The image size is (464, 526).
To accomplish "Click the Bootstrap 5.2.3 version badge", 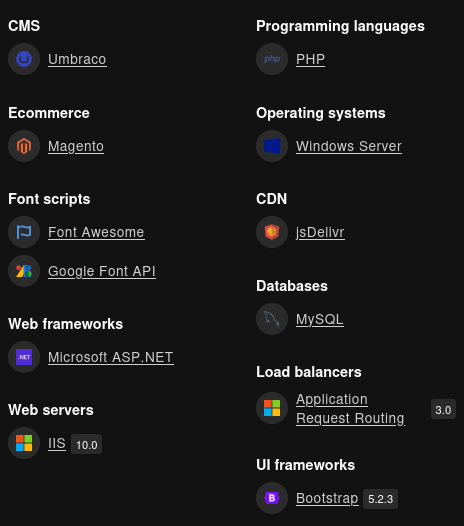I will tap(380, 499).
